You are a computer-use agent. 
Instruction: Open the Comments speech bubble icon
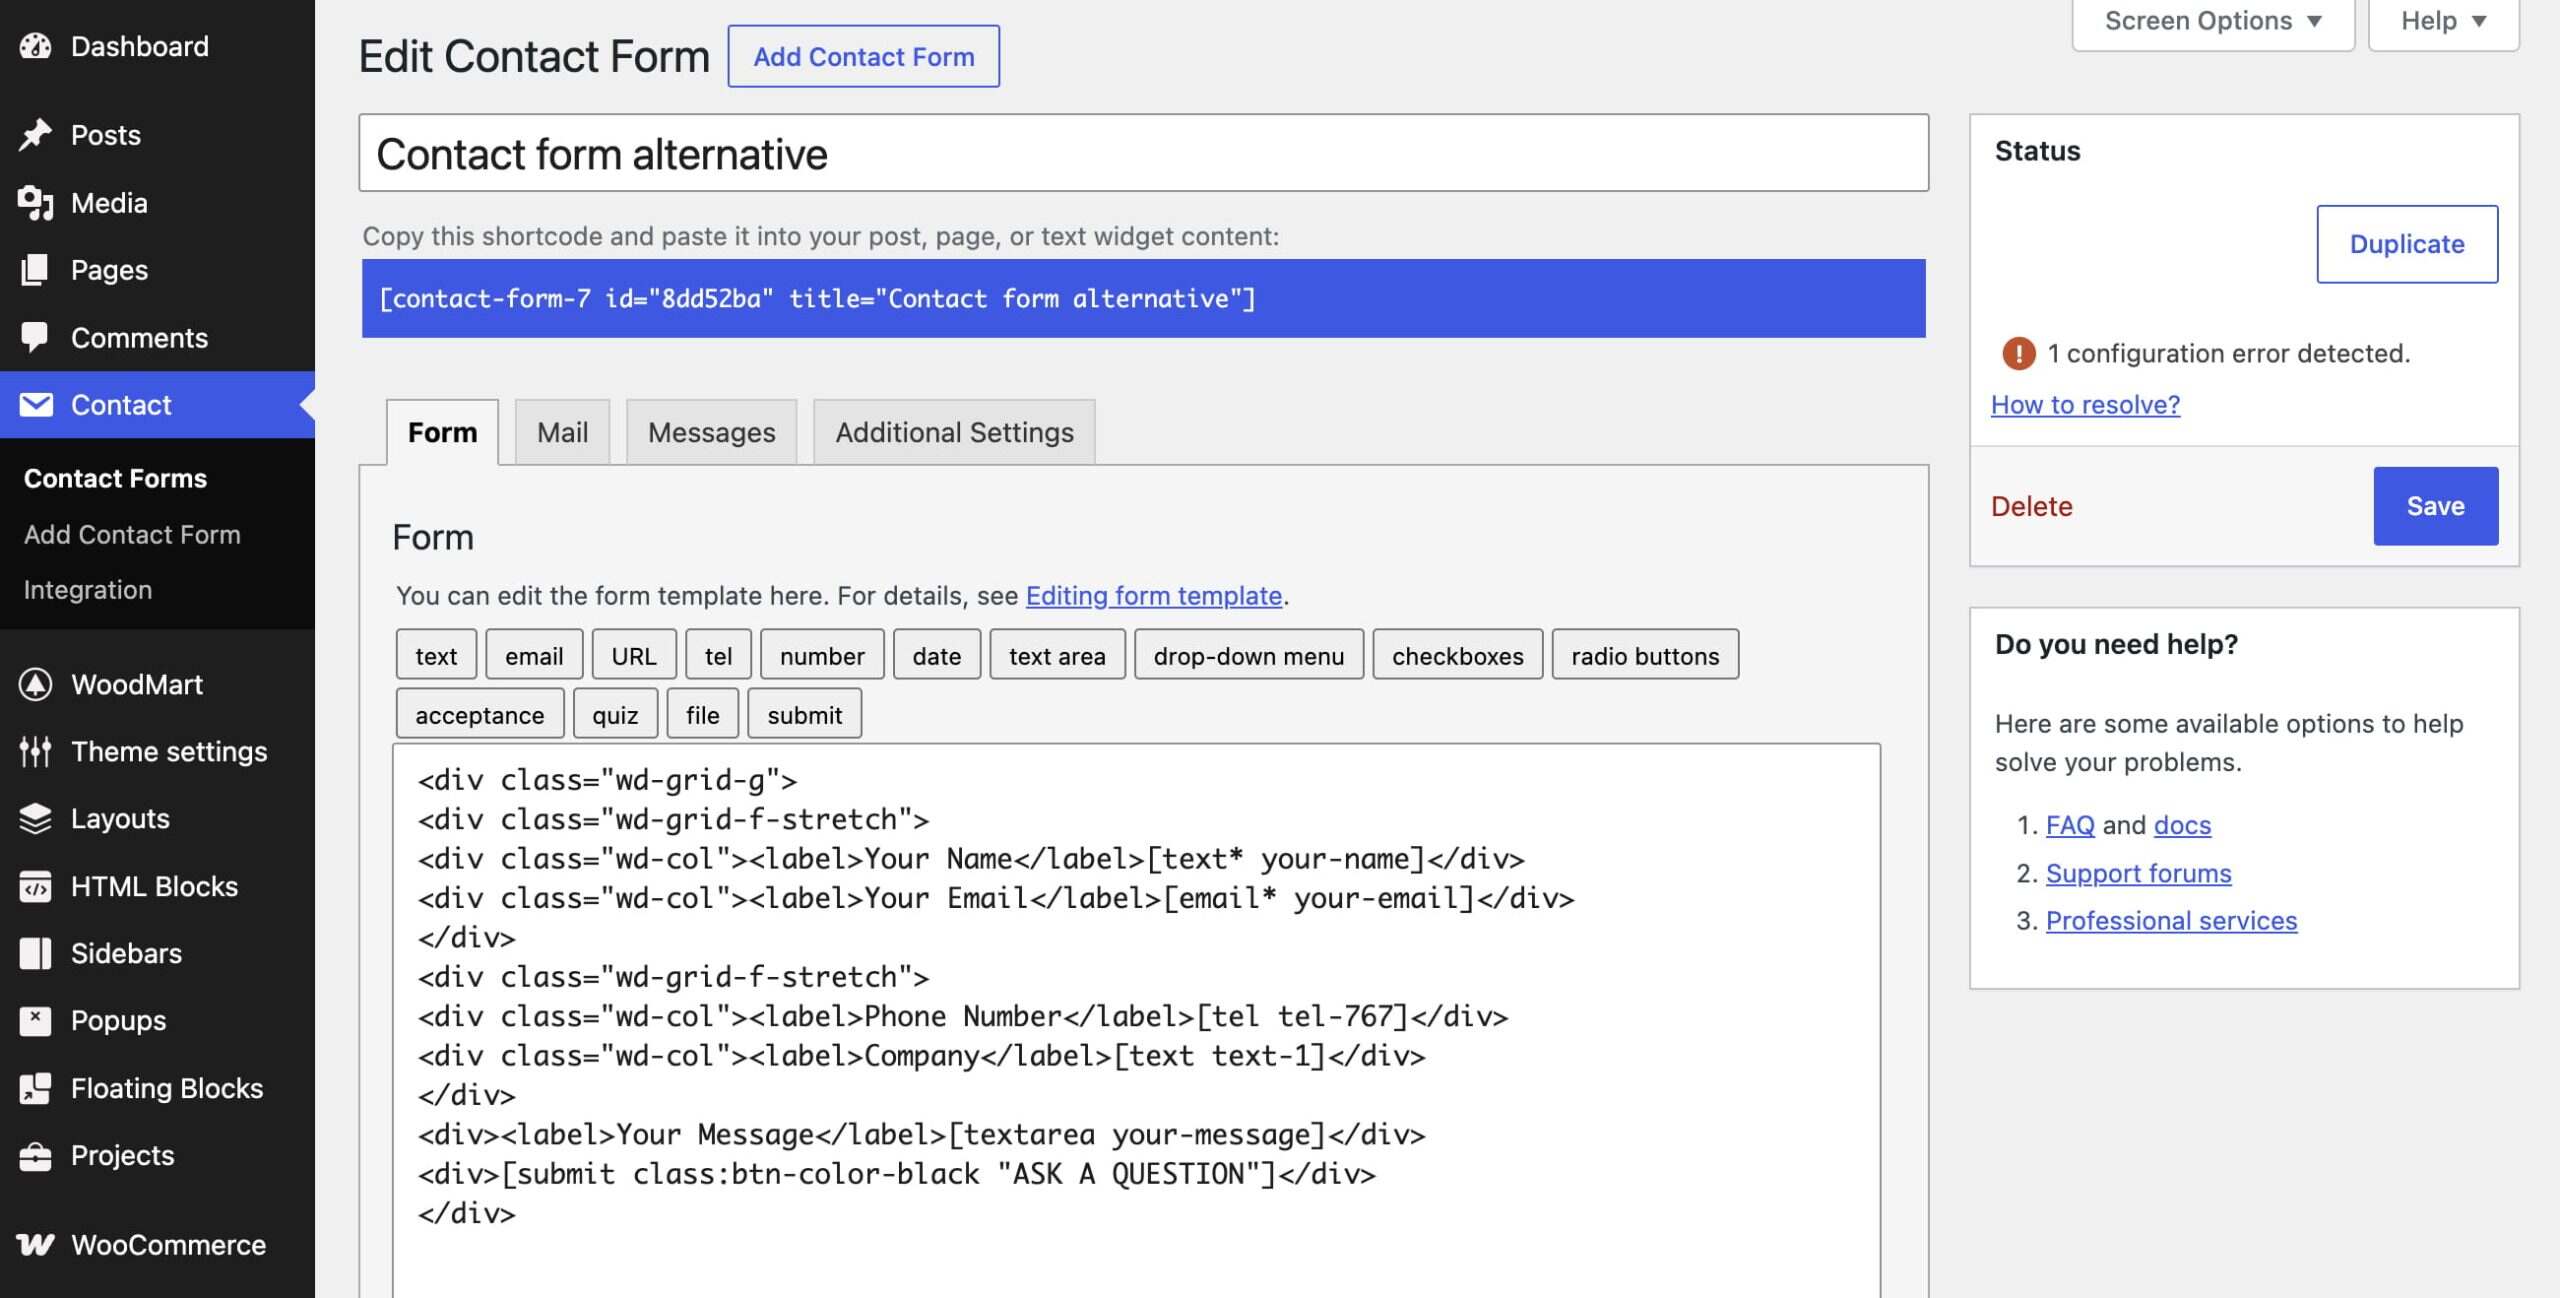coord(35,337)
